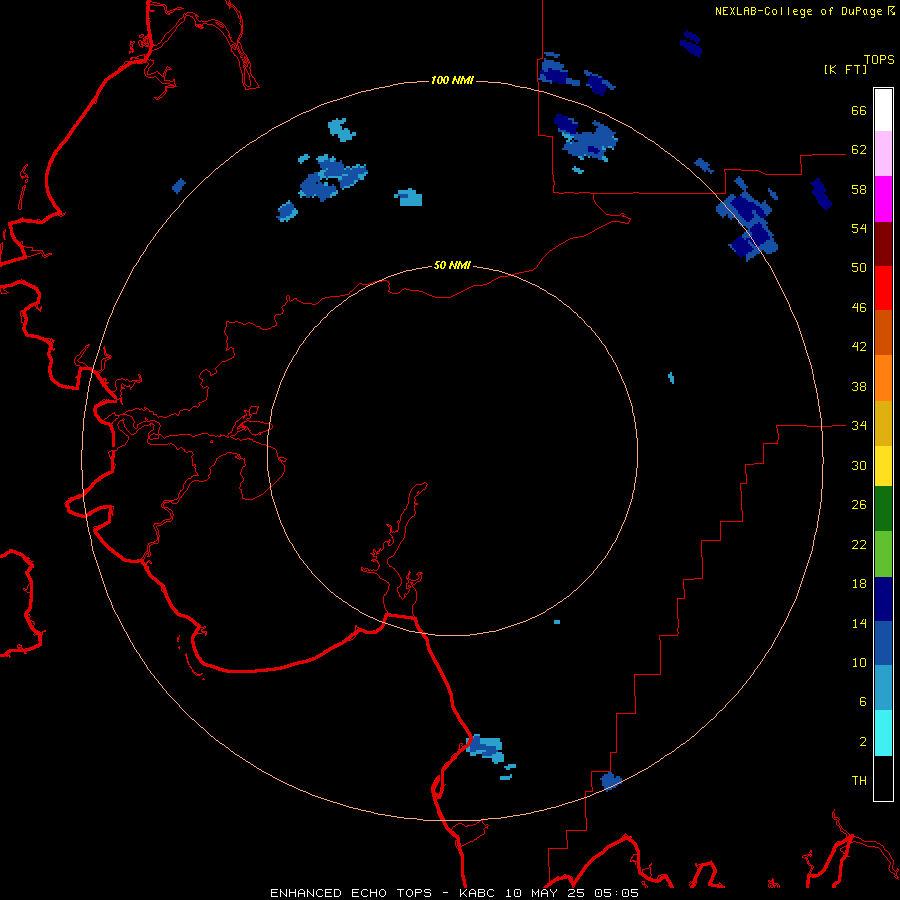Click the 58 legend value
This screenshot has height=900, width=900.
pos(859,189)
